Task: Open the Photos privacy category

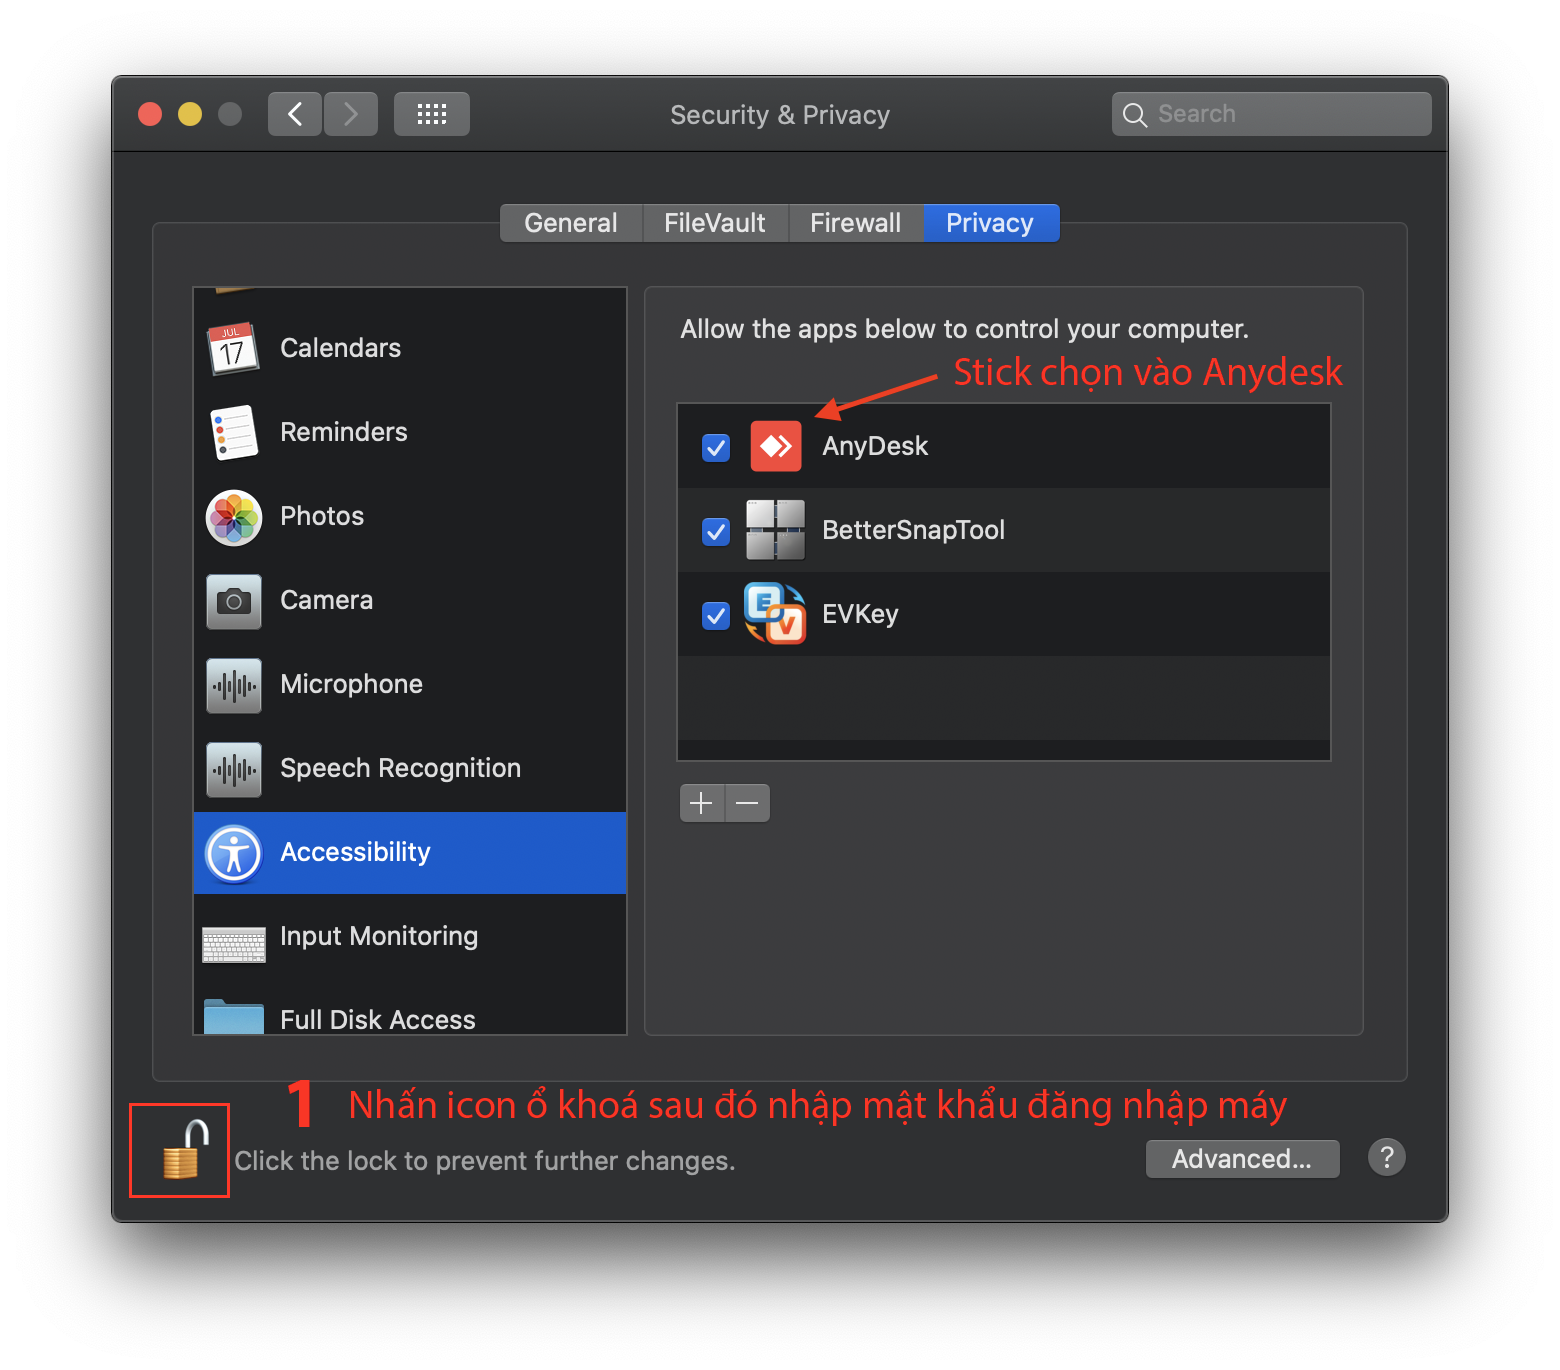Action: tap(322, 517)
